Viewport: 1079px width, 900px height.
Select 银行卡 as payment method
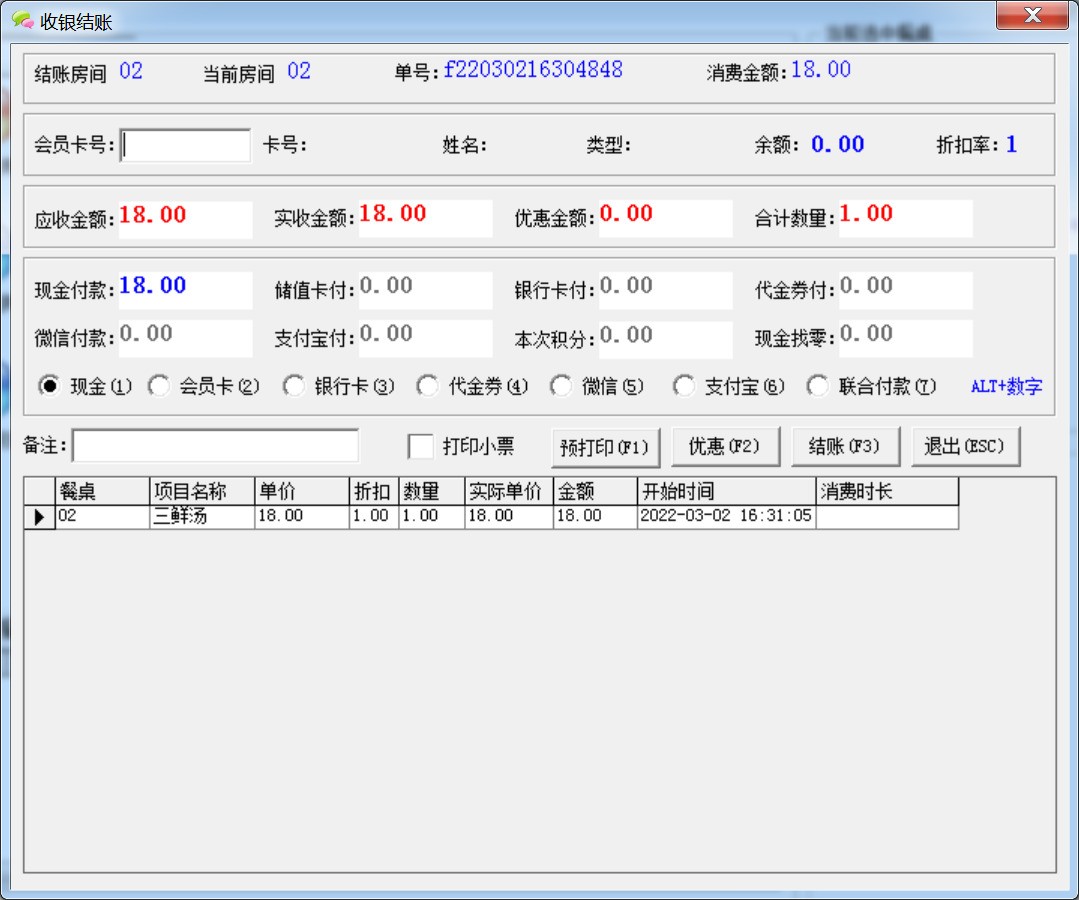click(x=294, y=387)
